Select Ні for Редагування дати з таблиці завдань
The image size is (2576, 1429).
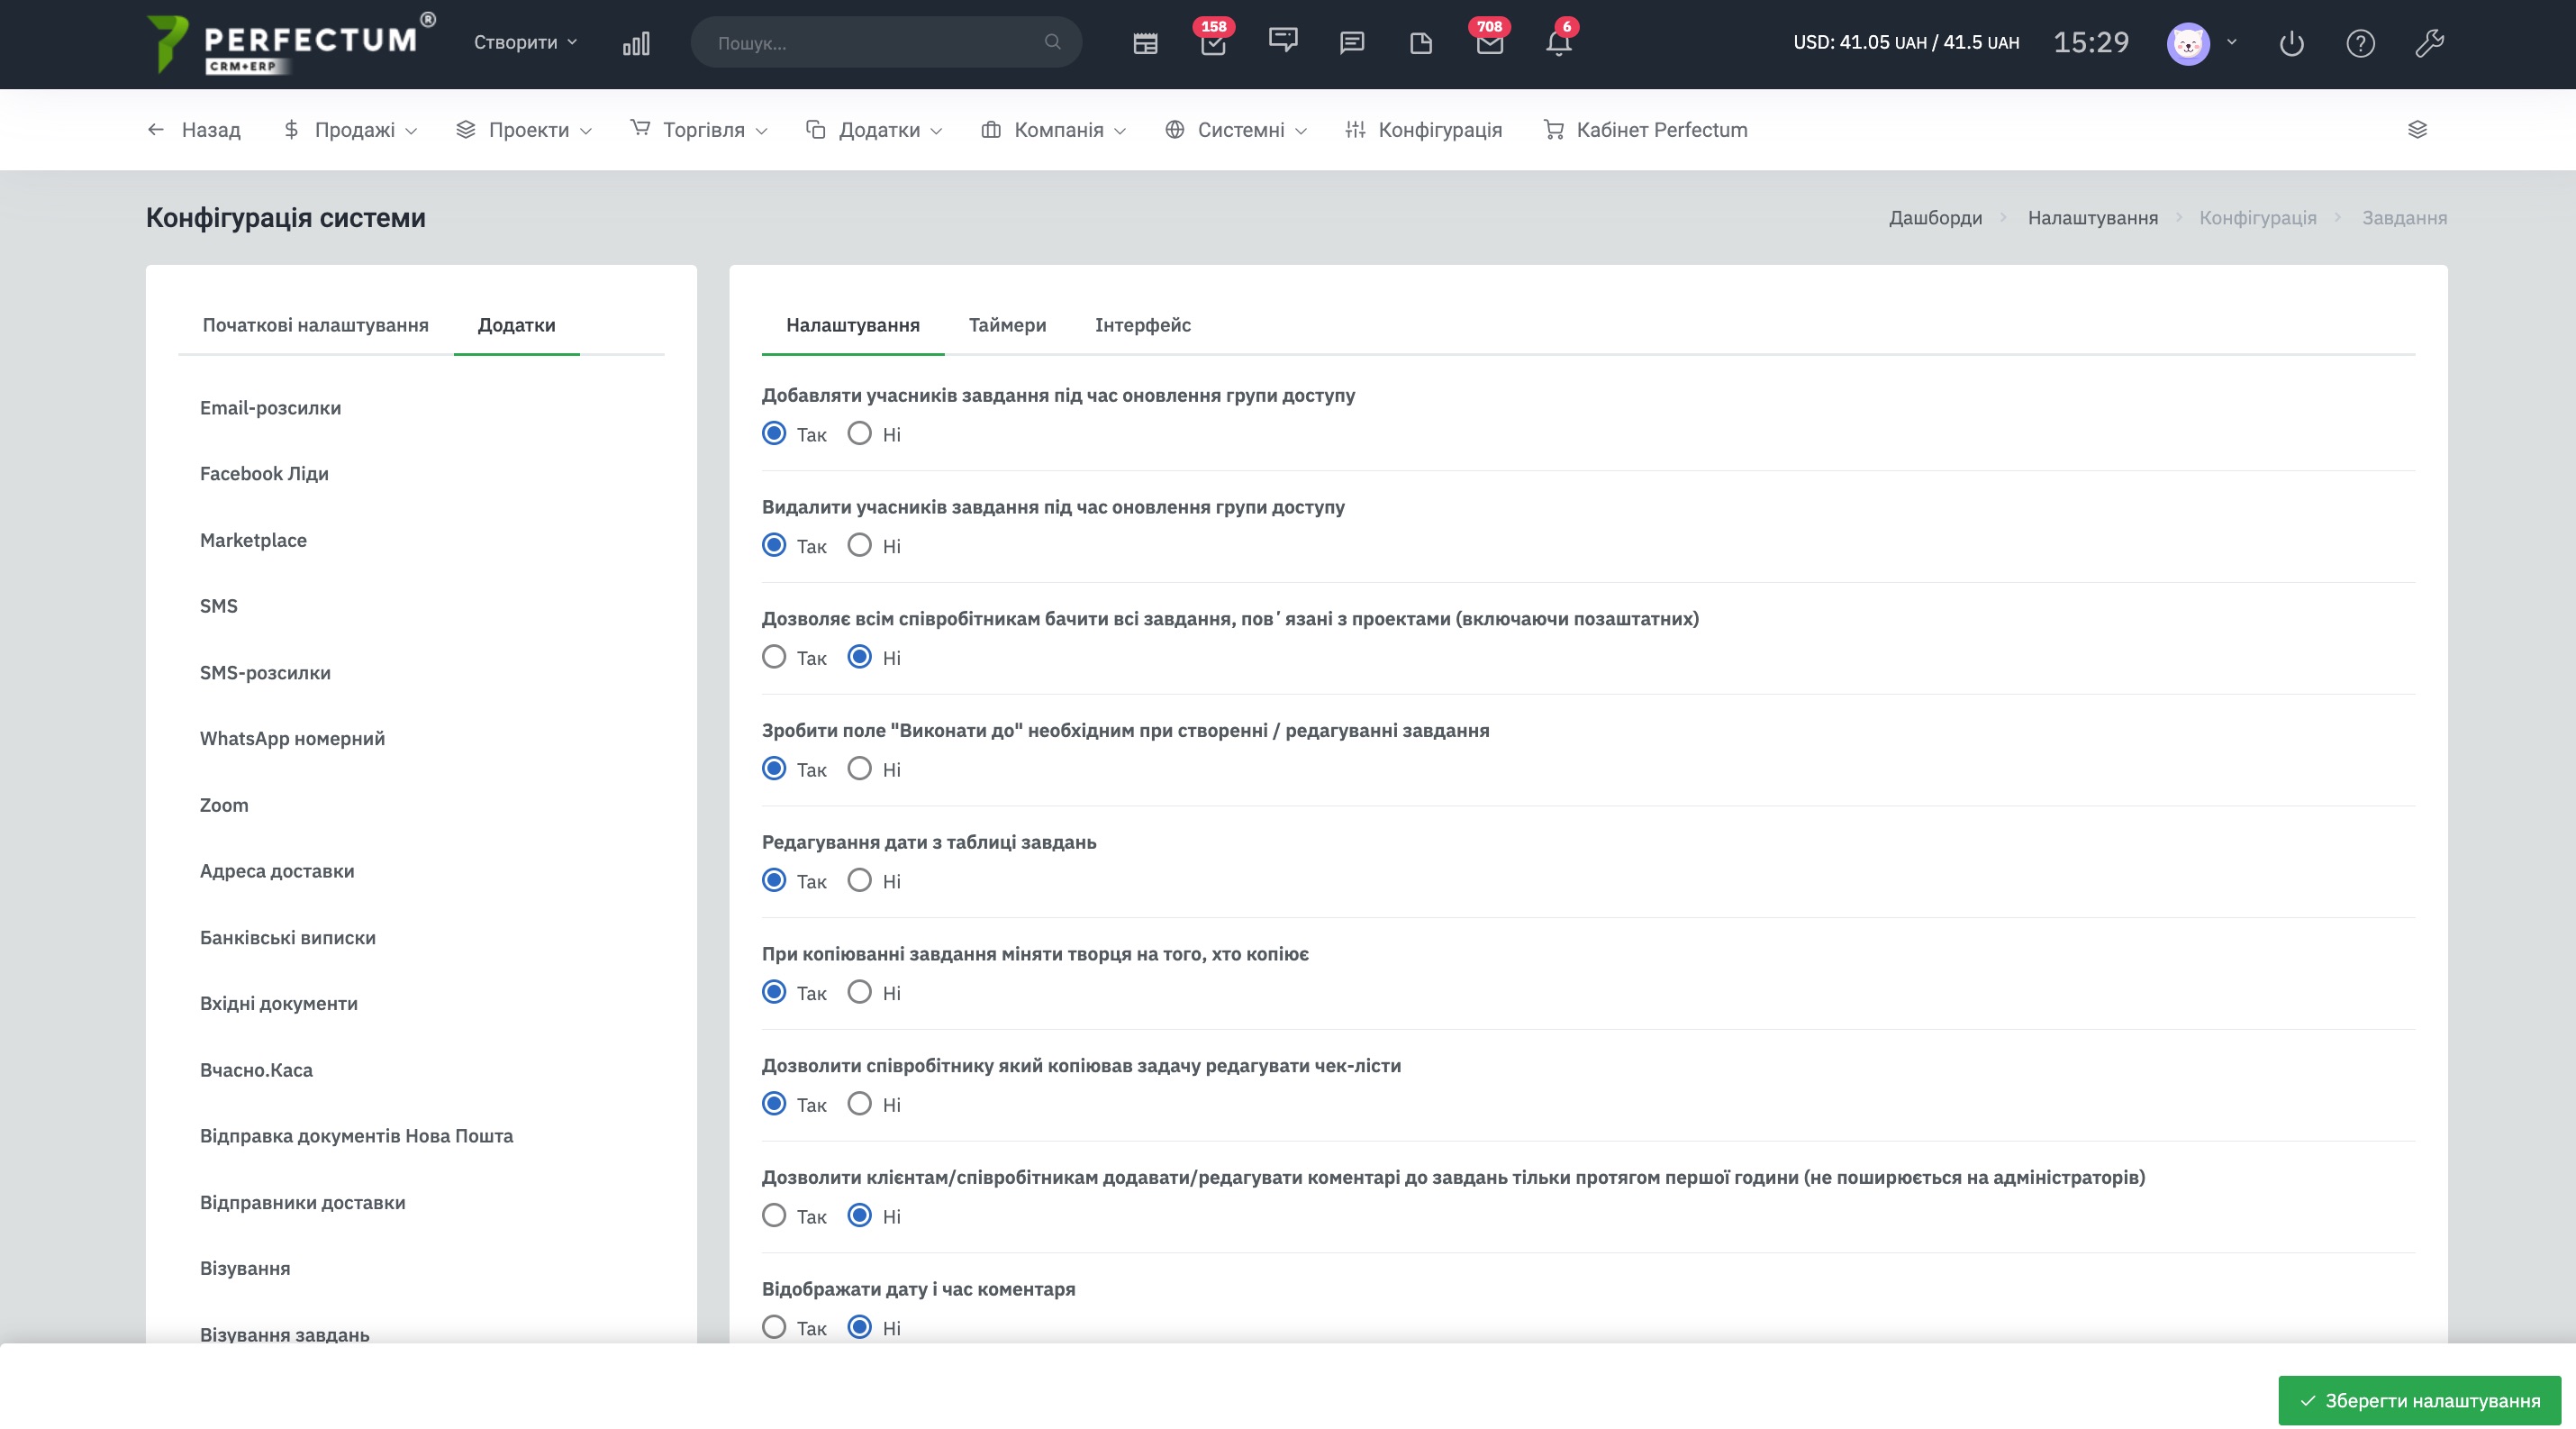860,881
